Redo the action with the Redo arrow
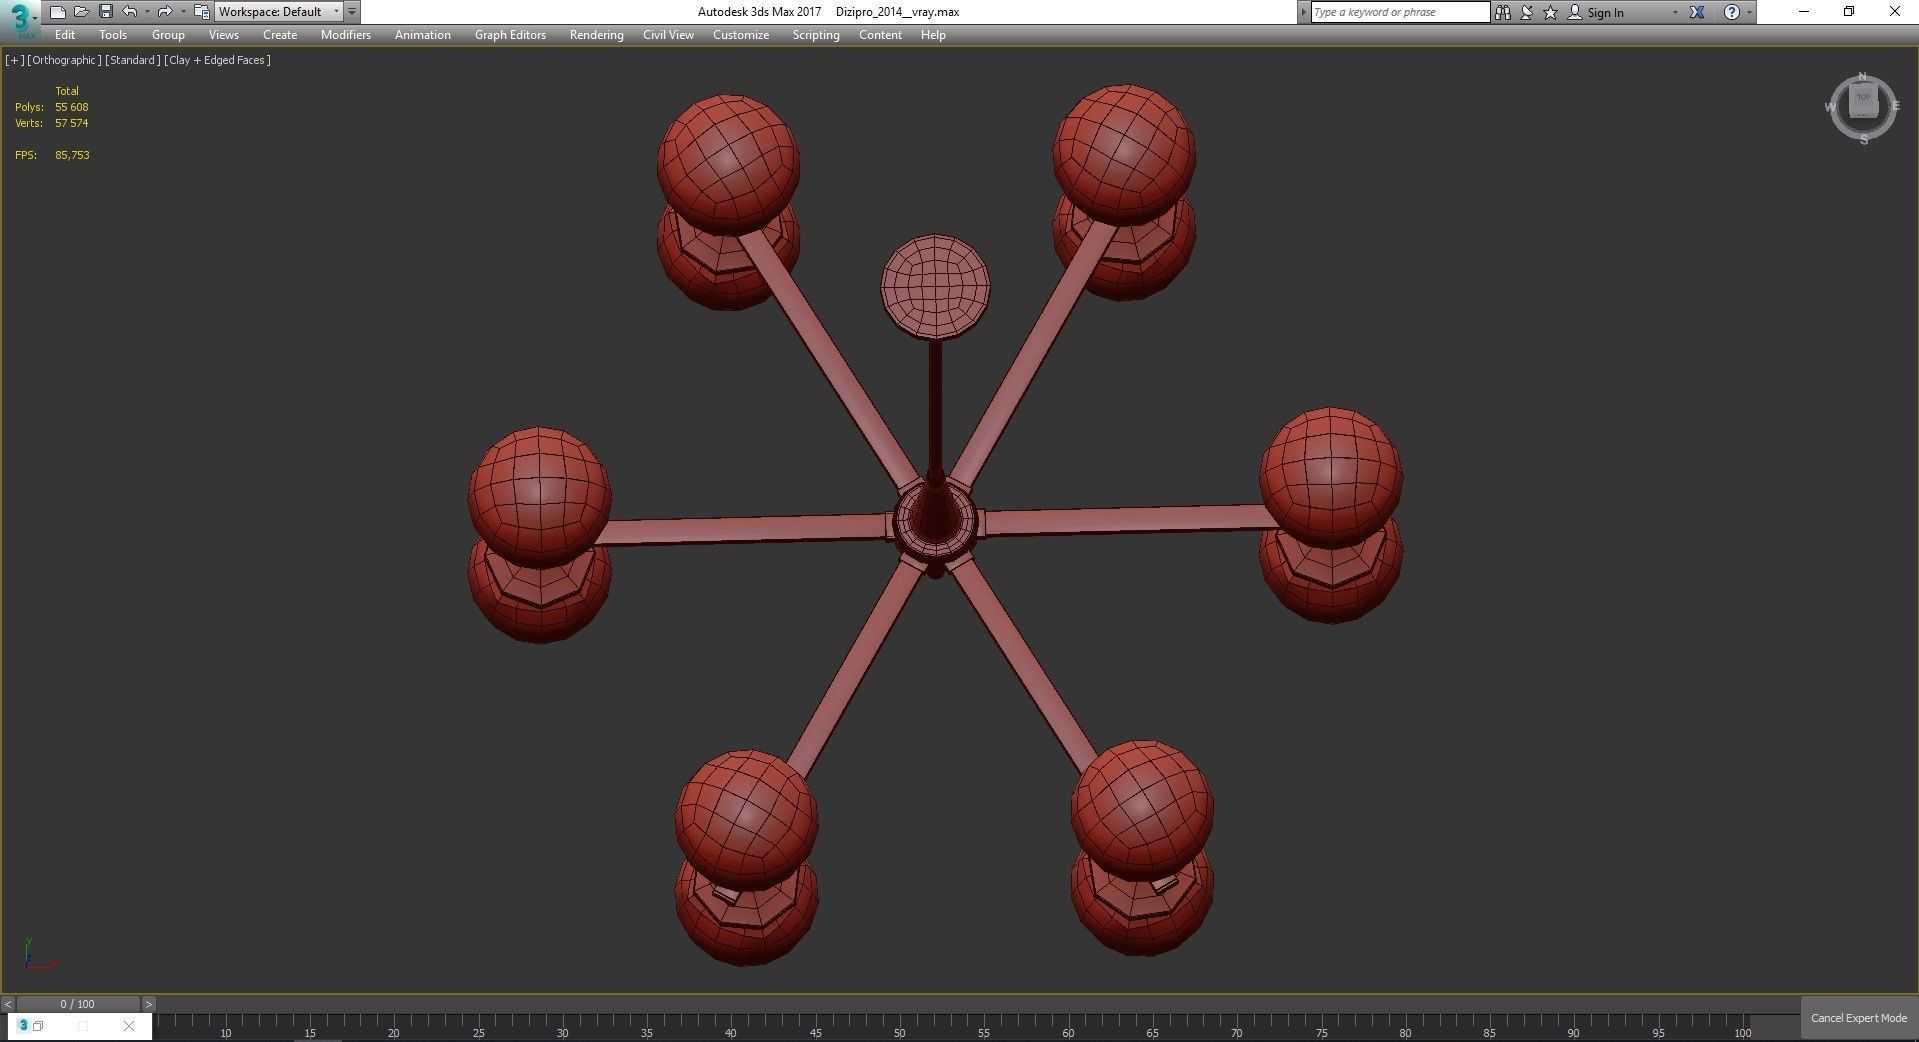Image resolution: width=1919 pixels, height=1042 pixels. 165,12
